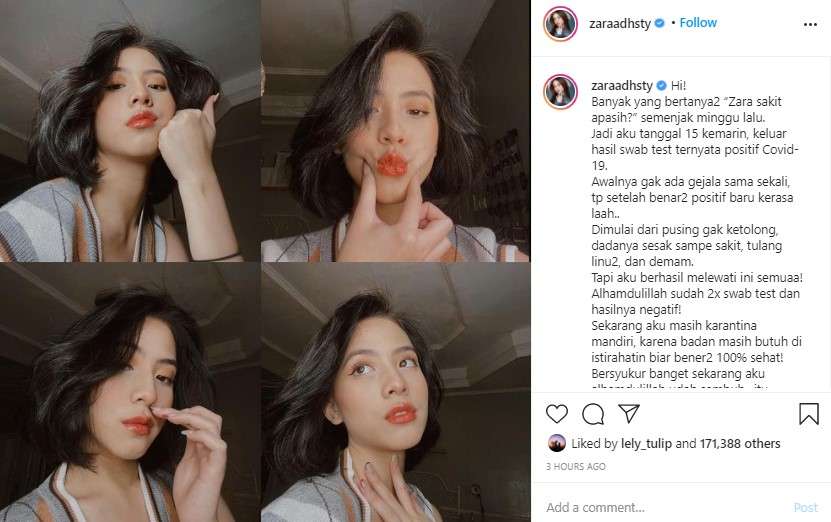
Task: Open zaraadhsty profile picture in header
Action: coord(560,24)
